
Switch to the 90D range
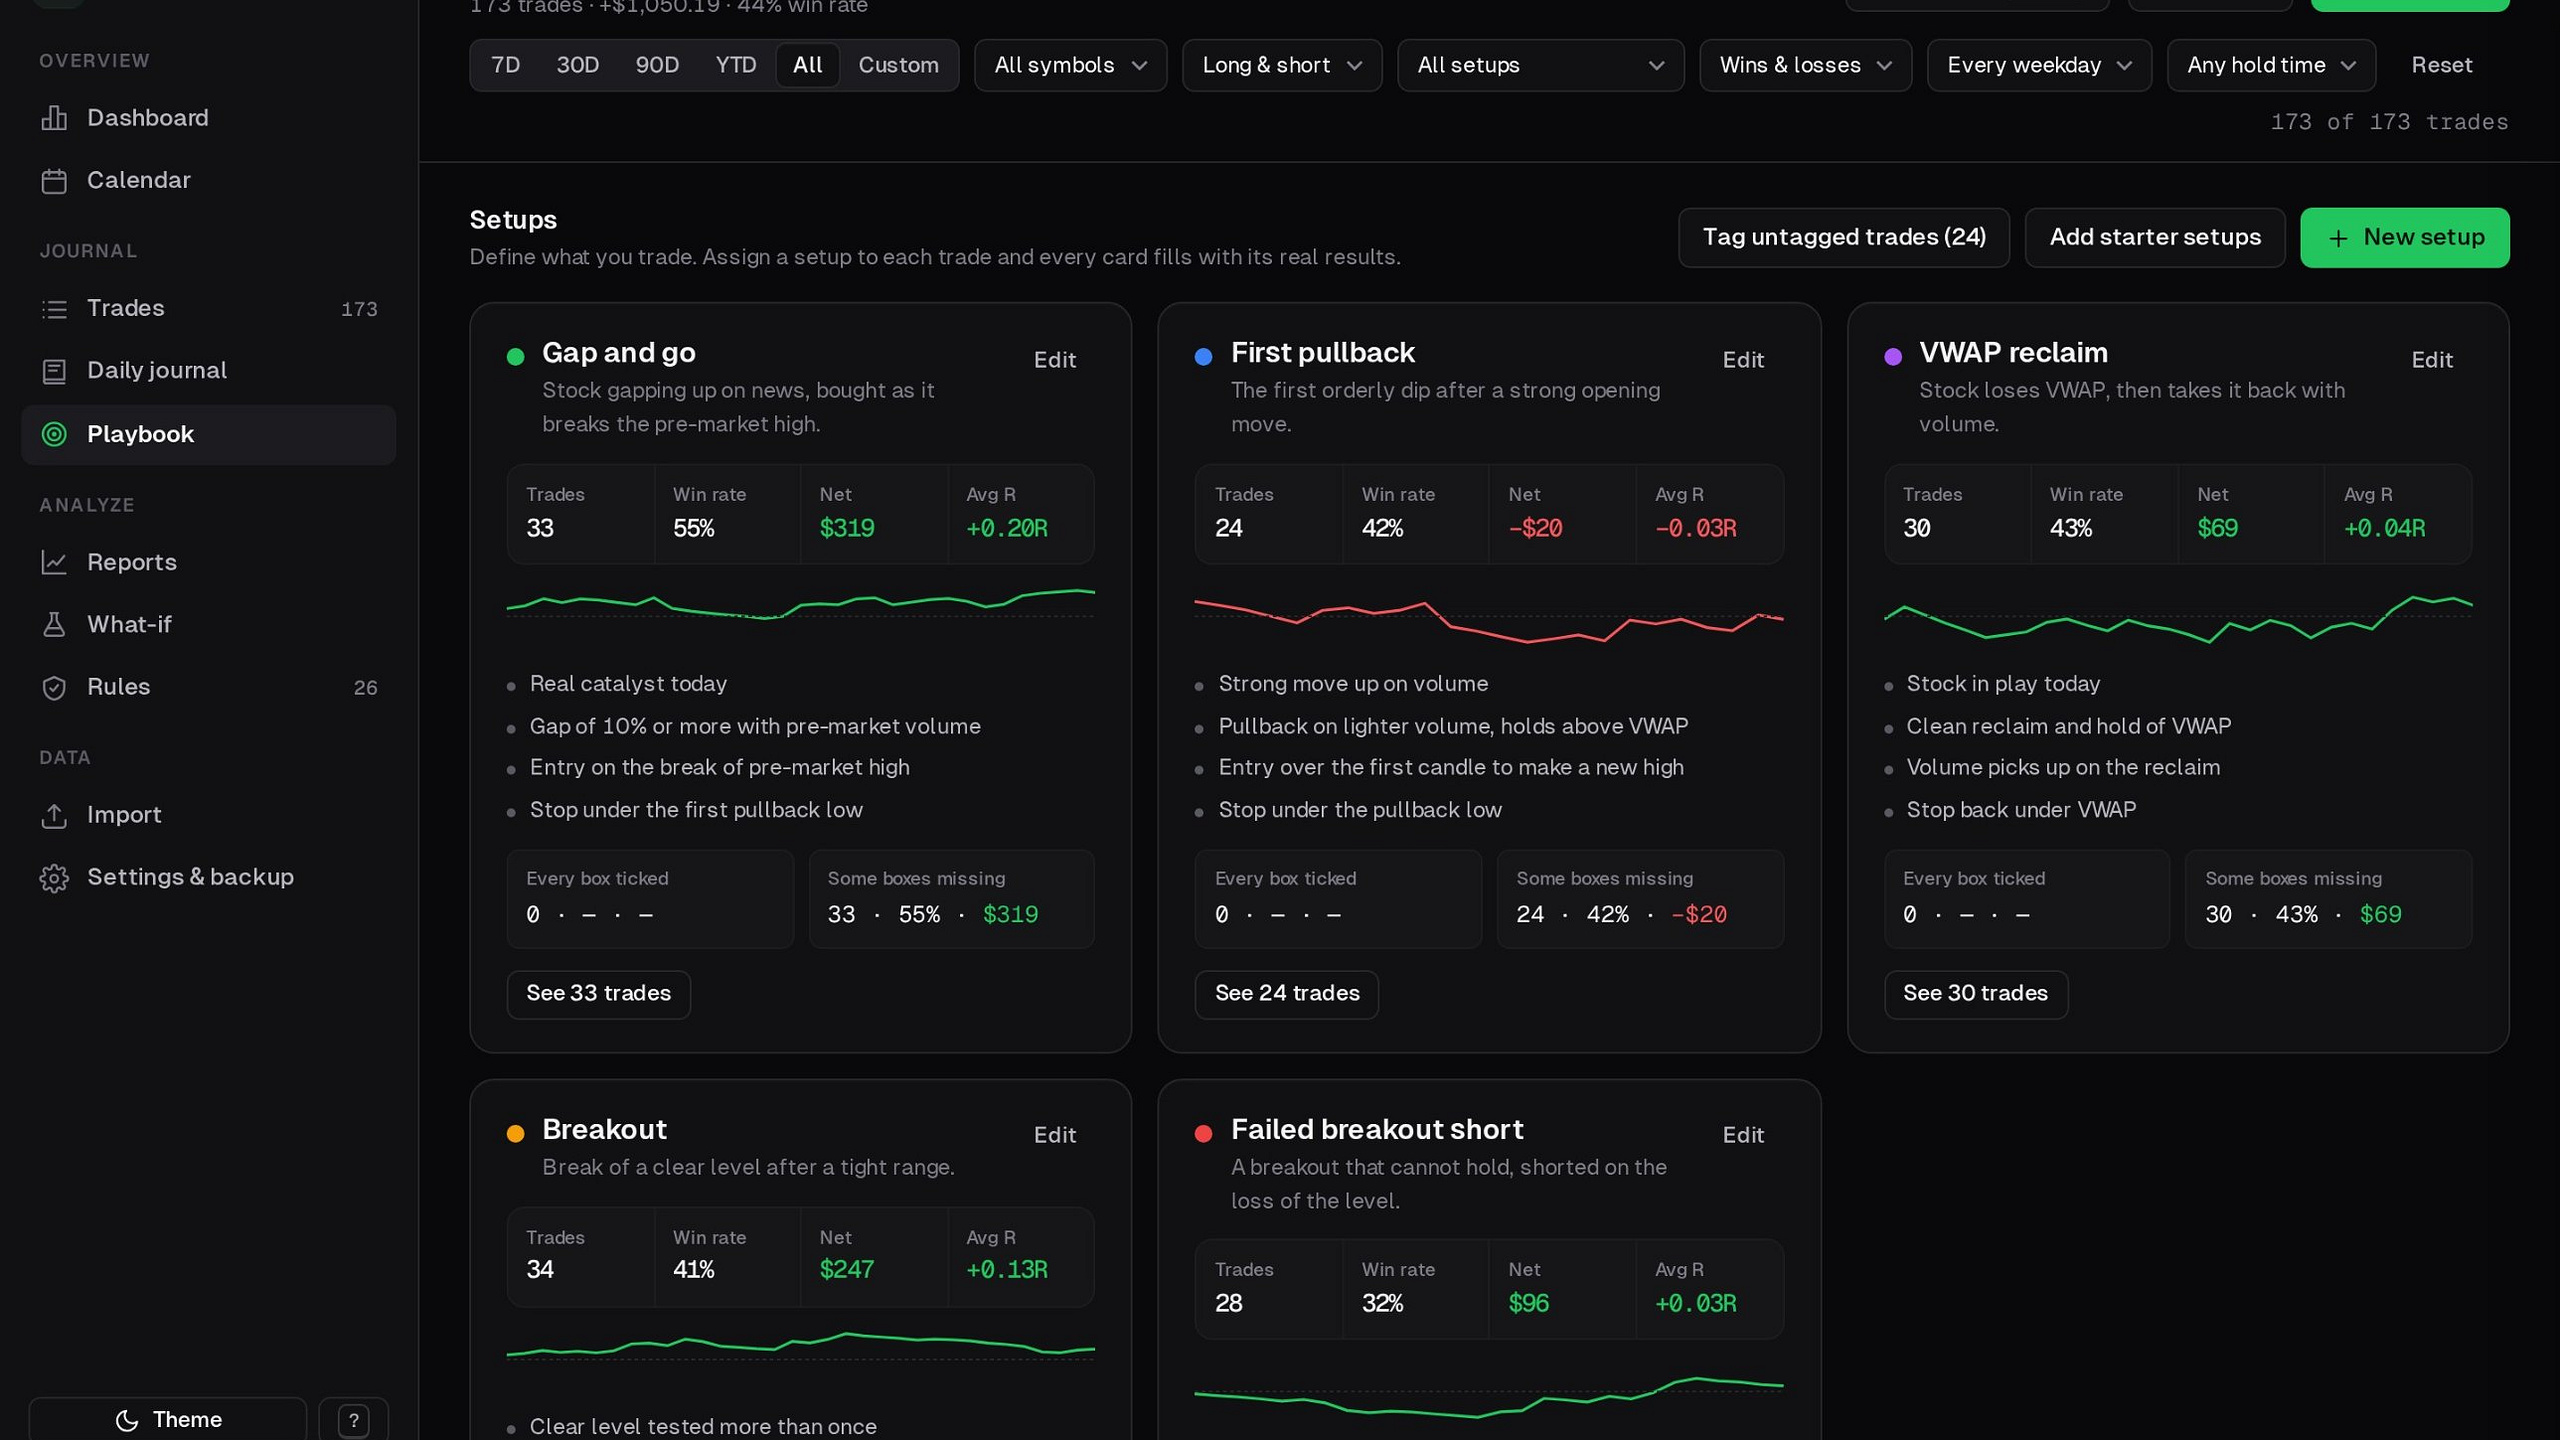(657, 65)
